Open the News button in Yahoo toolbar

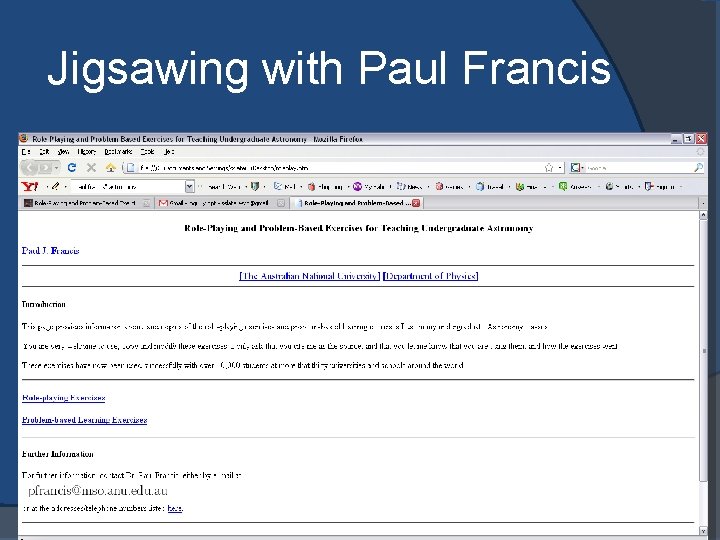pyautogui.click(x=410, y=186)
